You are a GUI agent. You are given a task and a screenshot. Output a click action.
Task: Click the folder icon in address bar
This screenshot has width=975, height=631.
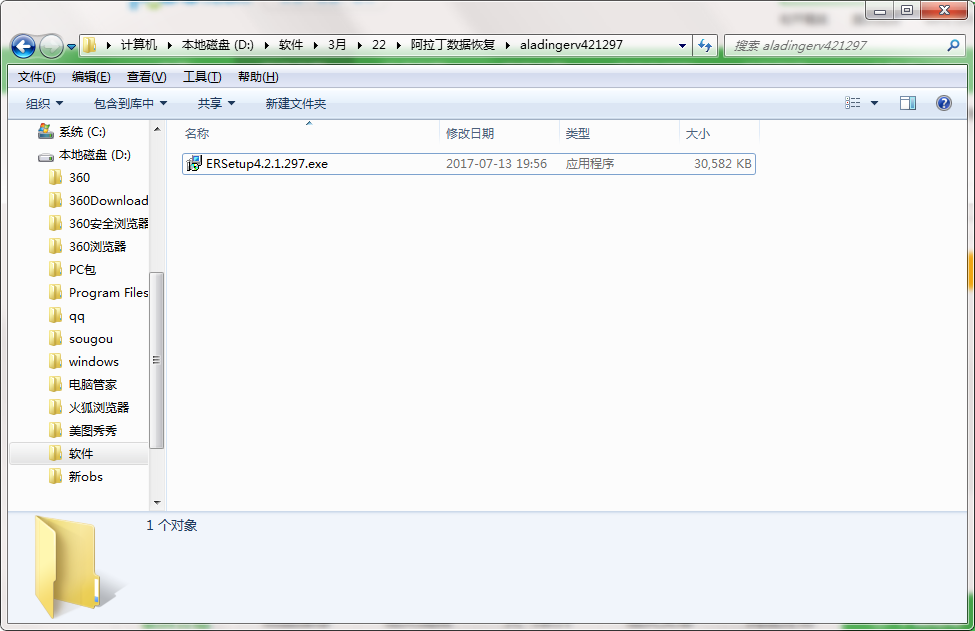(90, 45)
